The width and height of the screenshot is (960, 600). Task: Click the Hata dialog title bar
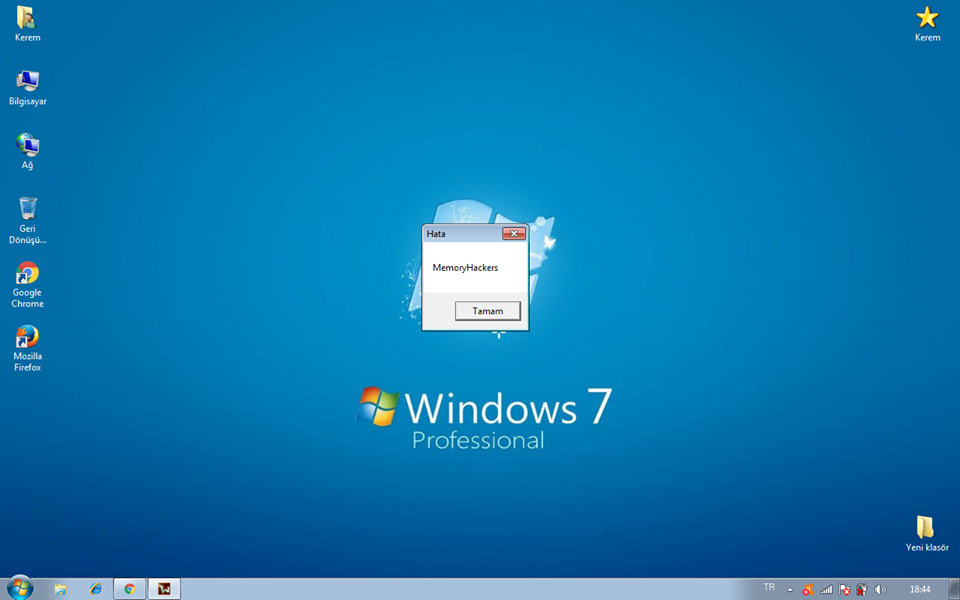tap(462, 234)
